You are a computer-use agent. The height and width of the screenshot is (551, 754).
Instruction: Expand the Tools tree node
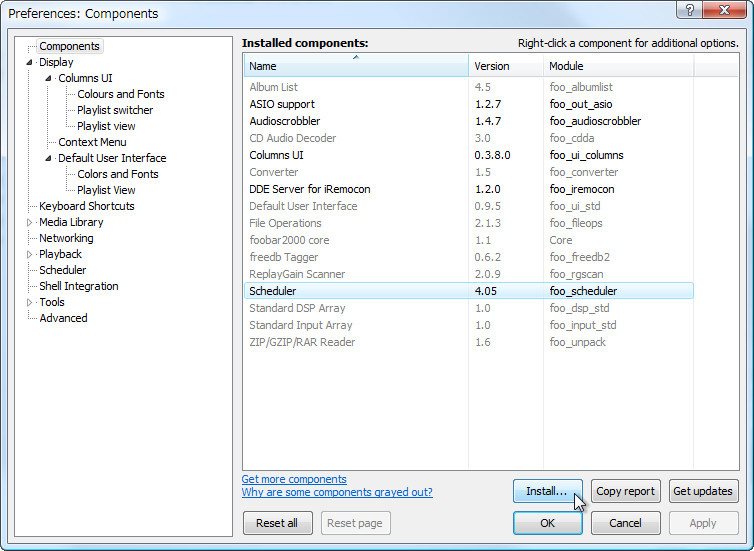(x=29, y=302)
